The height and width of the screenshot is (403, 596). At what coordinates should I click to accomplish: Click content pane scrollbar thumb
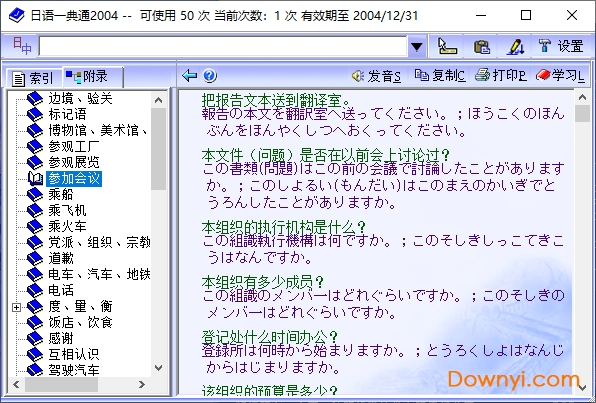tap(582, 113)
